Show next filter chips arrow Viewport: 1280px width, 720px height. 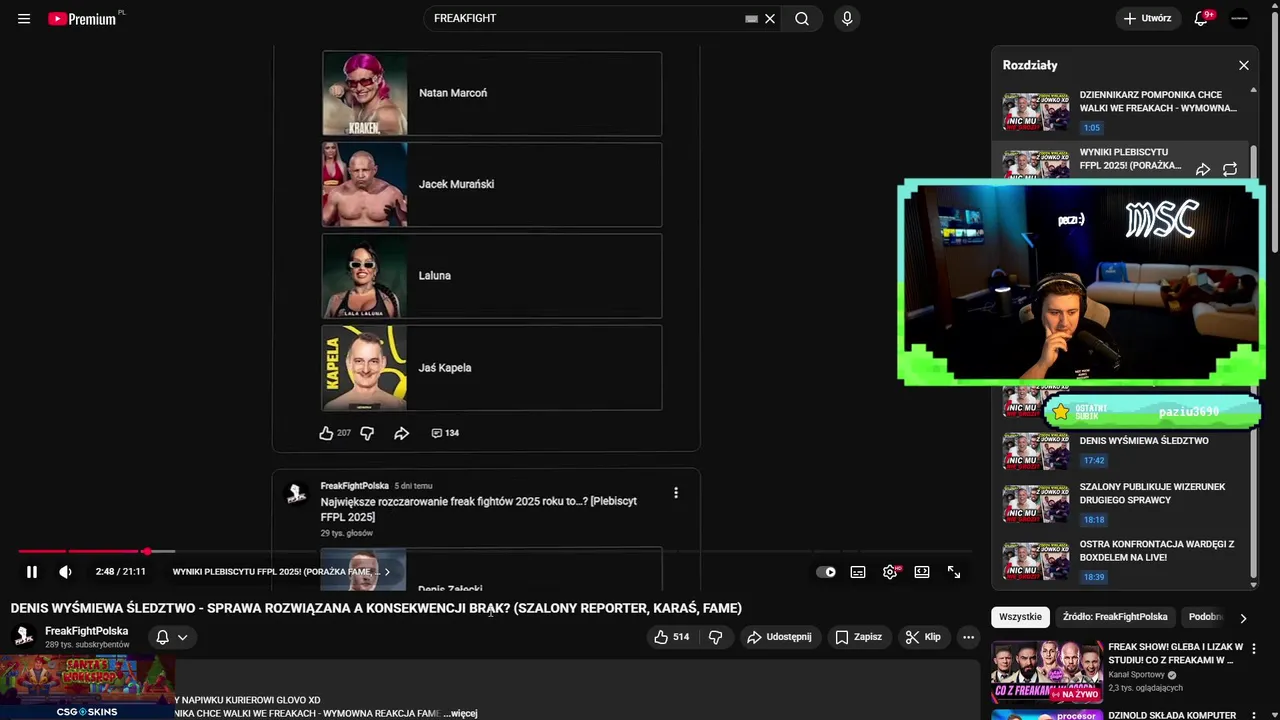pyautogui.click(x=1243, y=618)
